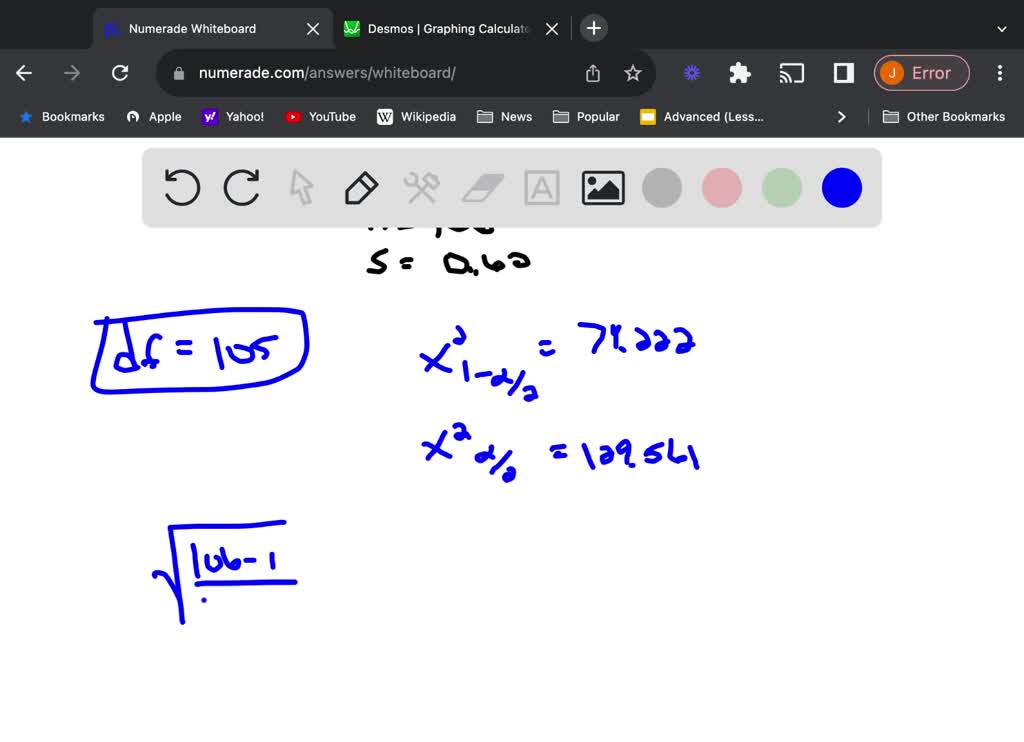
Task: Select the pointer cursor tool
Action: (301, 188)
